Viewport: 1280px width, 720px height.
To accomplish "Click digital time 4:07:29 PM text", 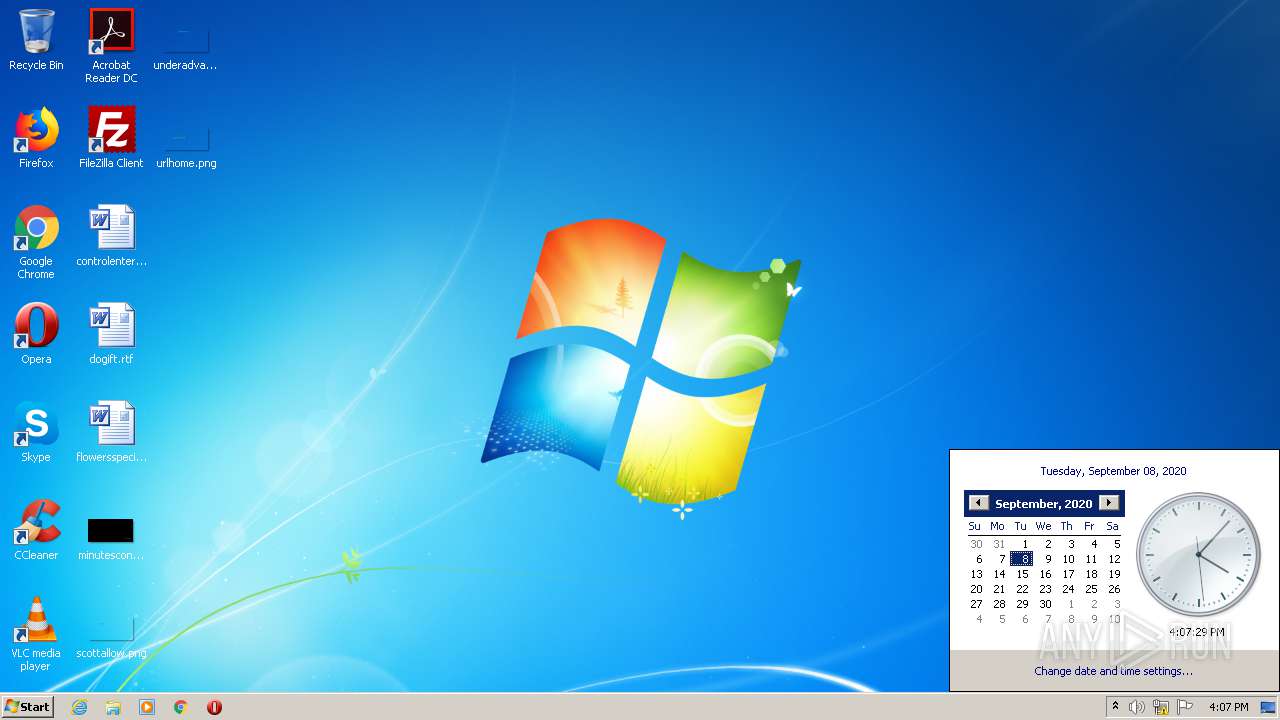I will click(1197, 632).
